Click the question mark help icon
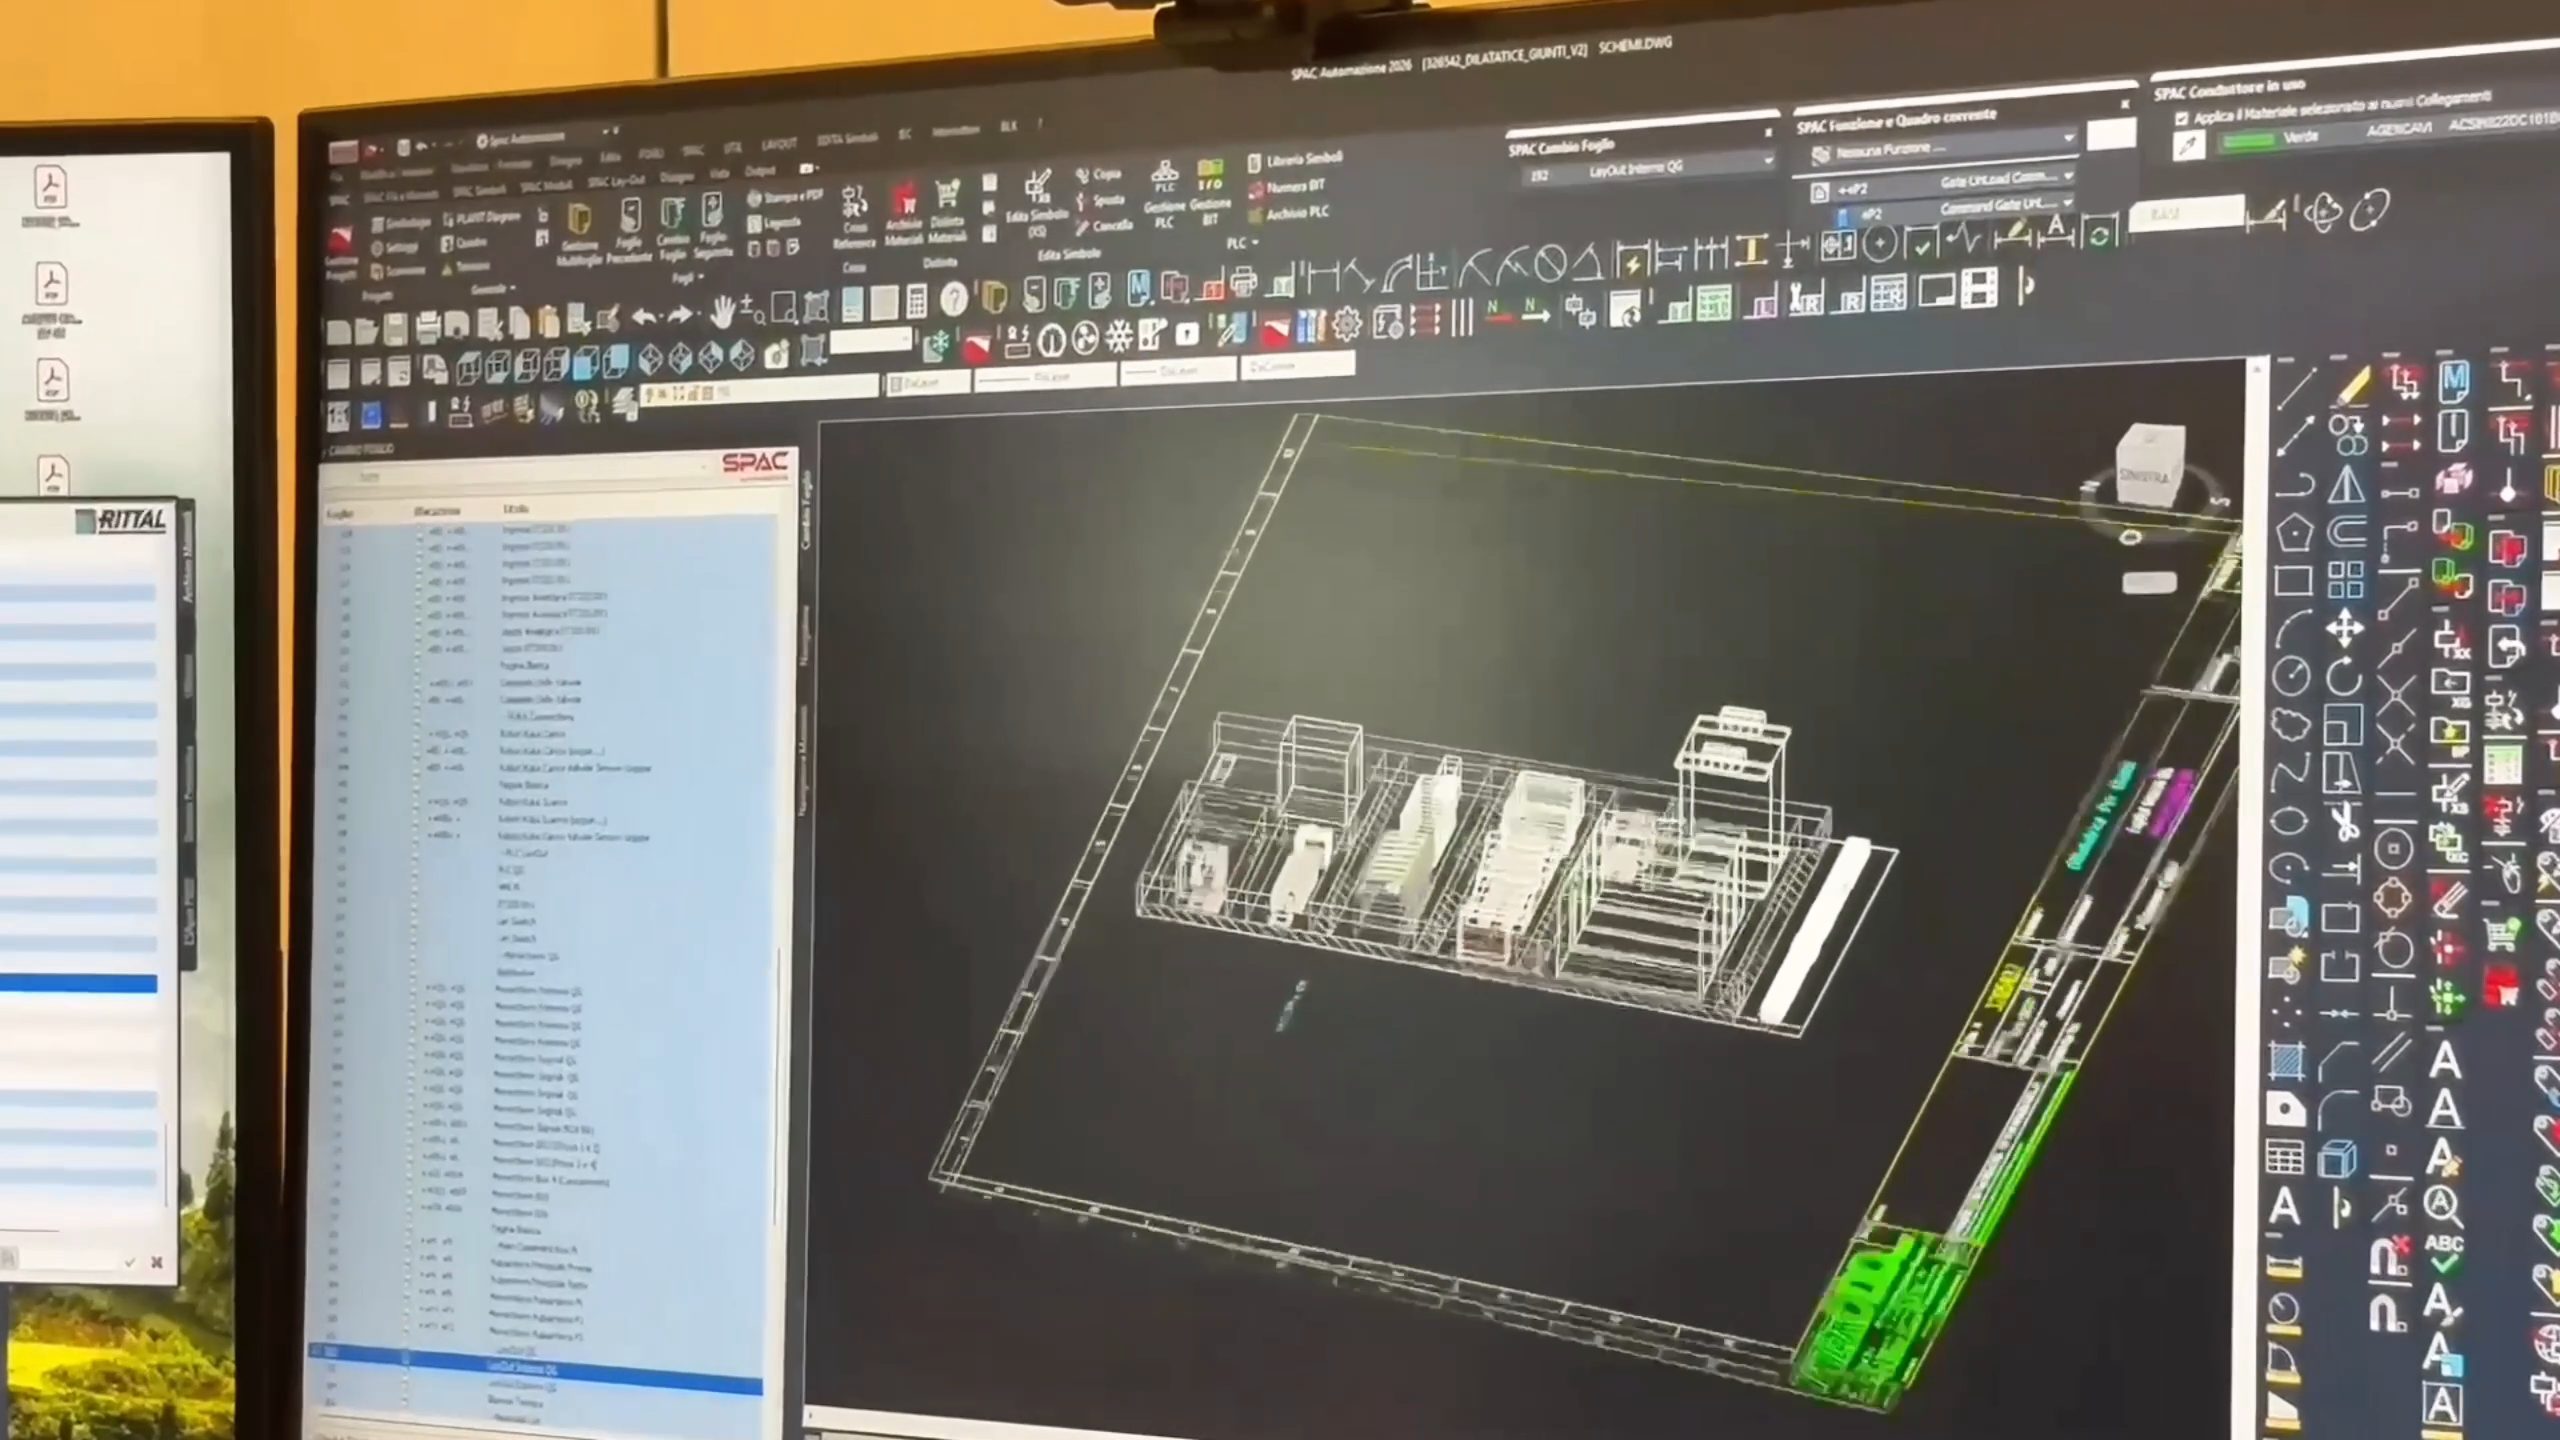The height and width of the screenshot is (1440, 2560). 954,299
